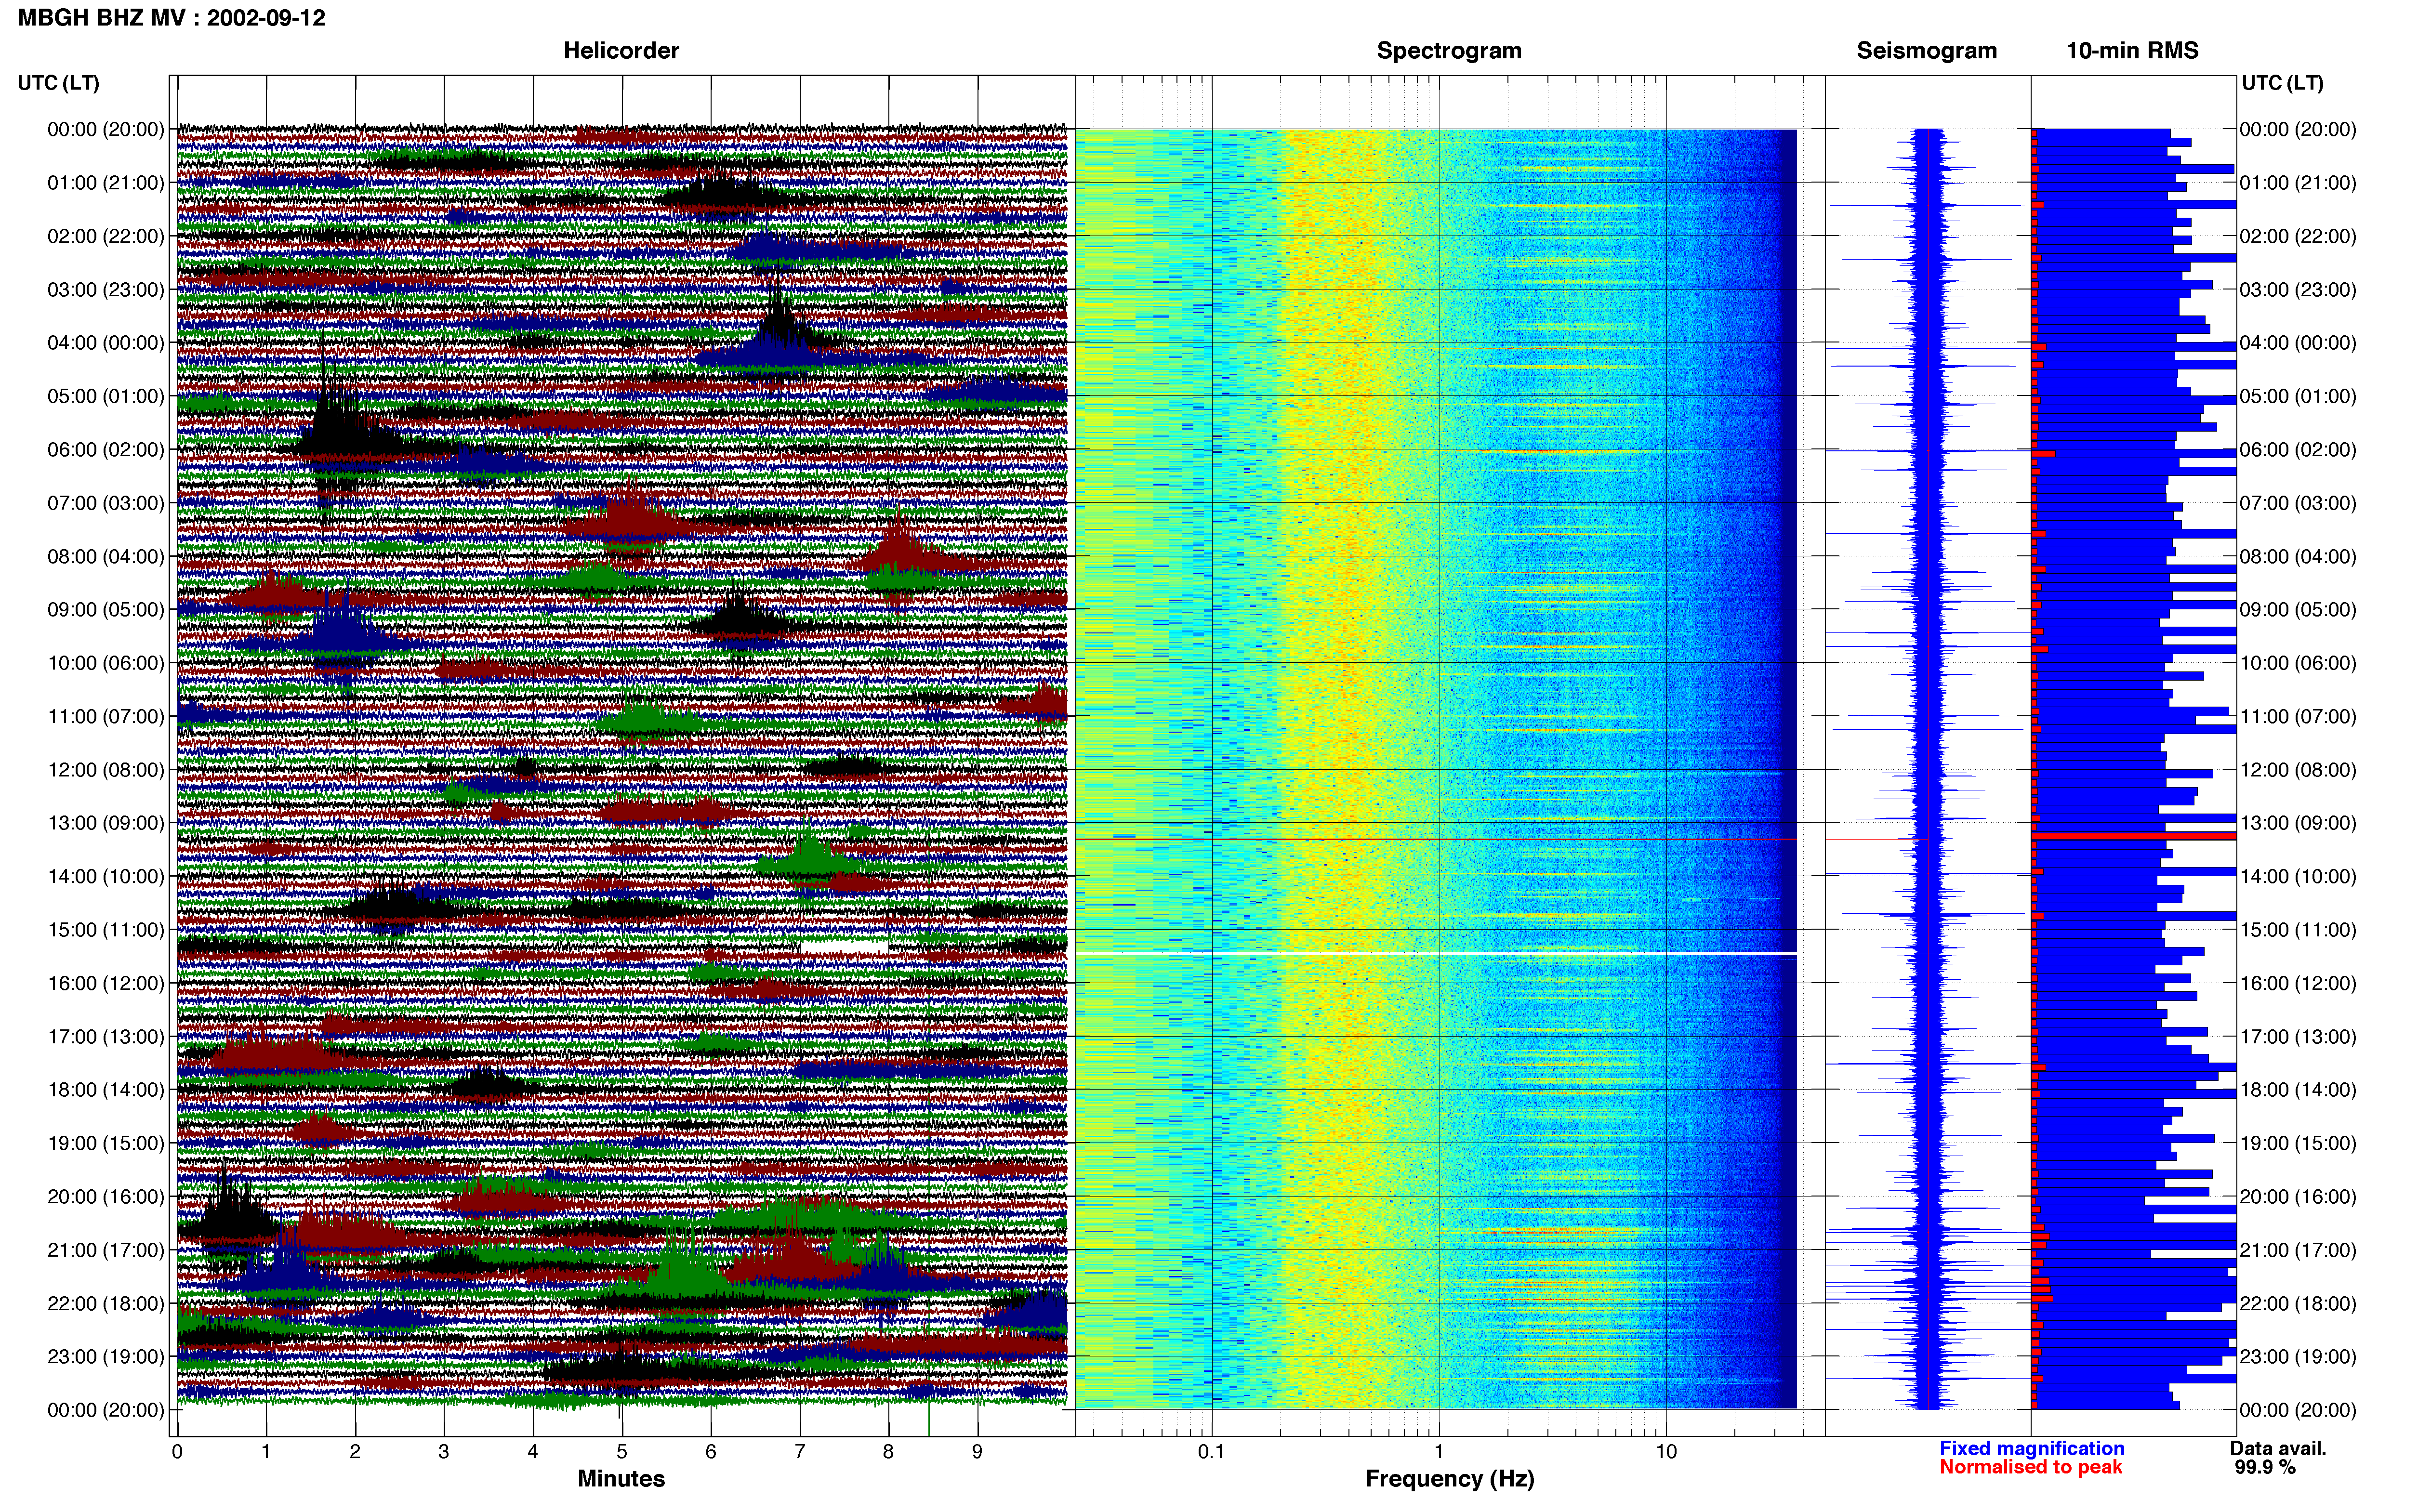Click the 'Seismogram' panel heading
Image resolution: width=2418 pixels, height=1512 pixels.
coord(1926,50)
